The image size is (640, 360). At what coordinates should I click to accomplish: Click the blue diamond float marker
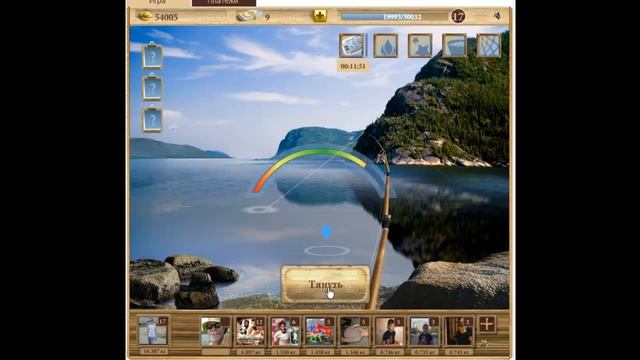point(326,231)
